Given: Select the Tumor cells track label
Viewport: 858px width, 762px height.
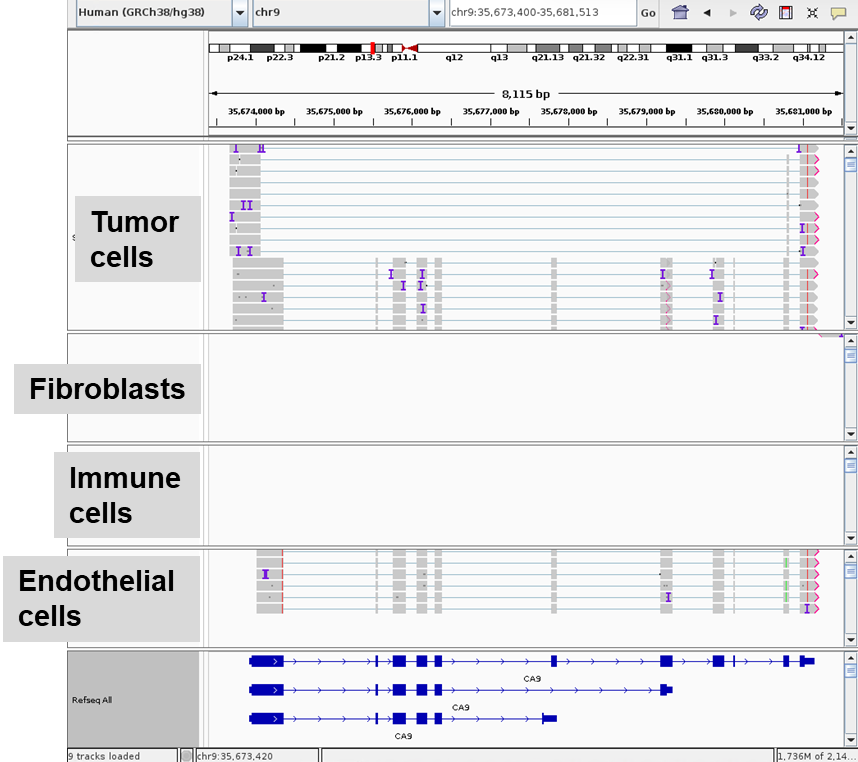Looking at the screenshot, I should (137, 239).
